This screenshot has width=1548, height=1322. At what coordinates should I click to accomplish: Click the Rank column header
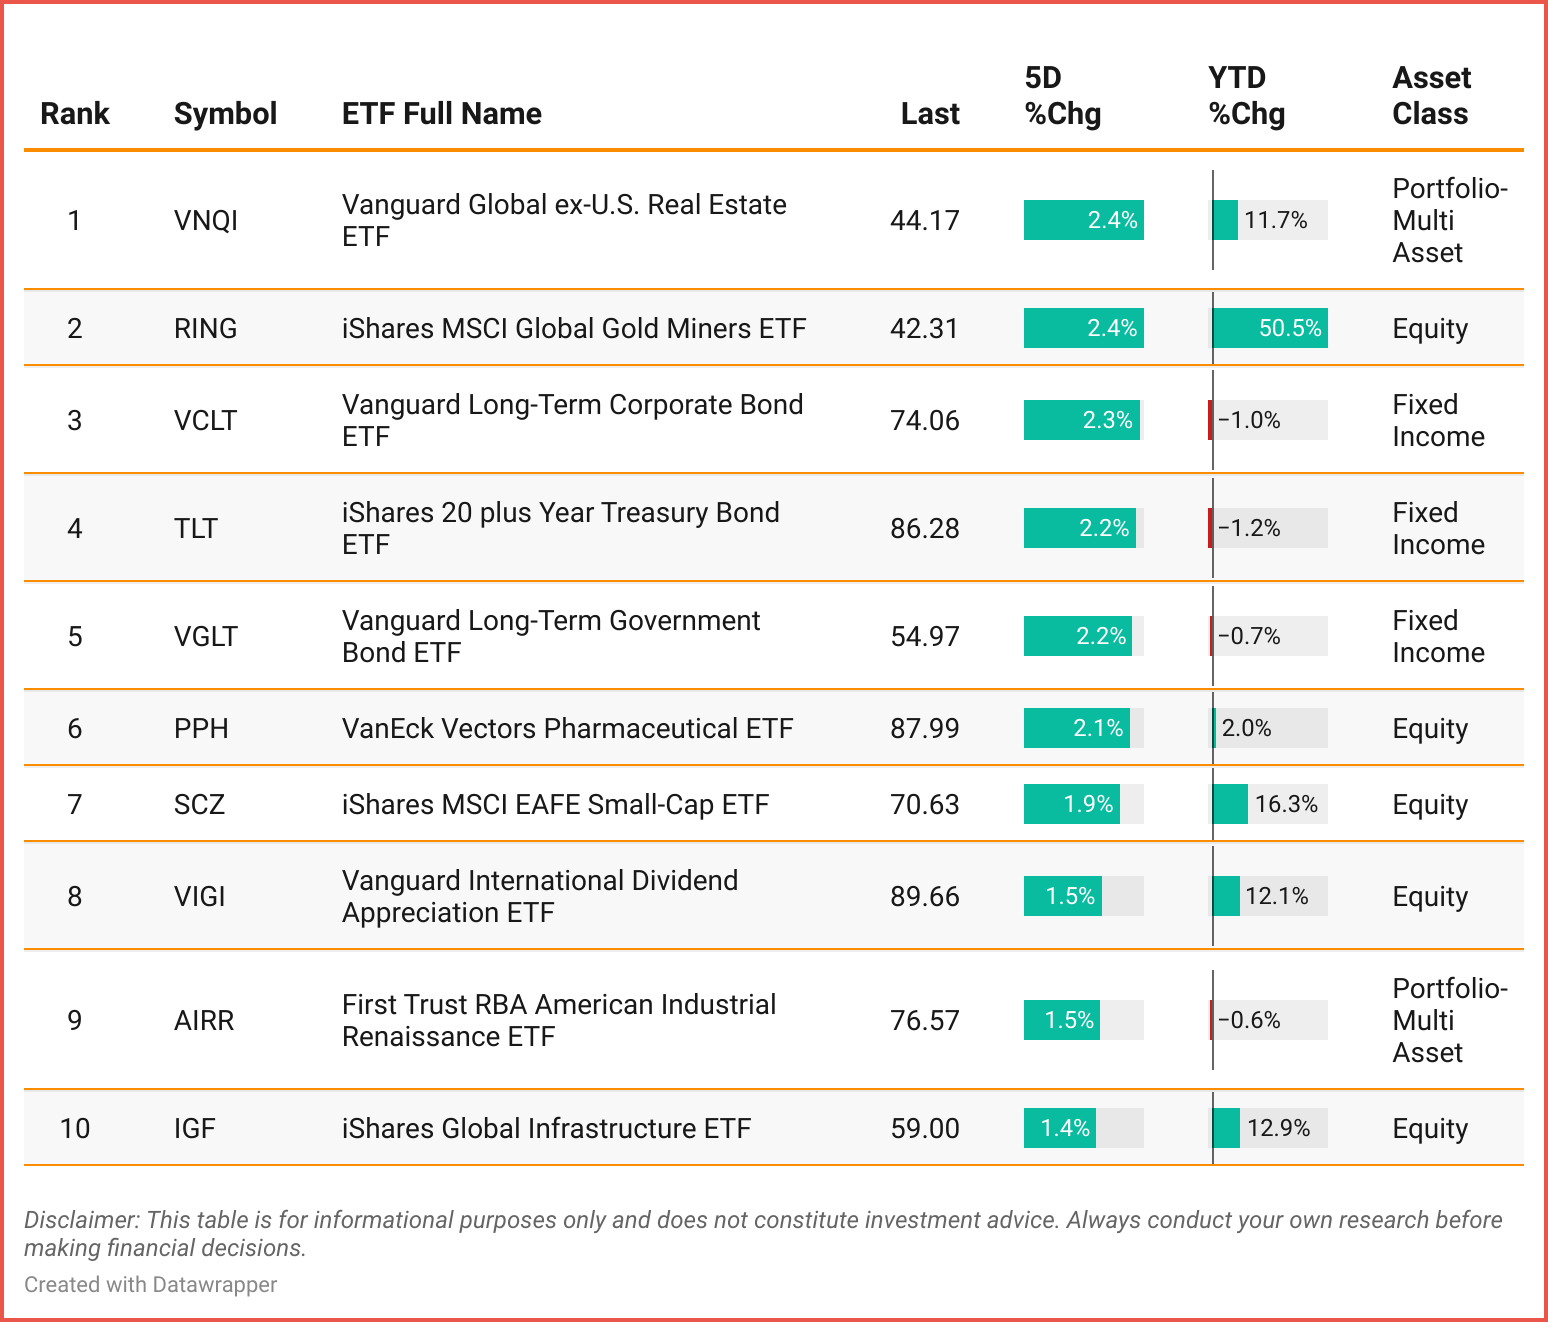75,114
